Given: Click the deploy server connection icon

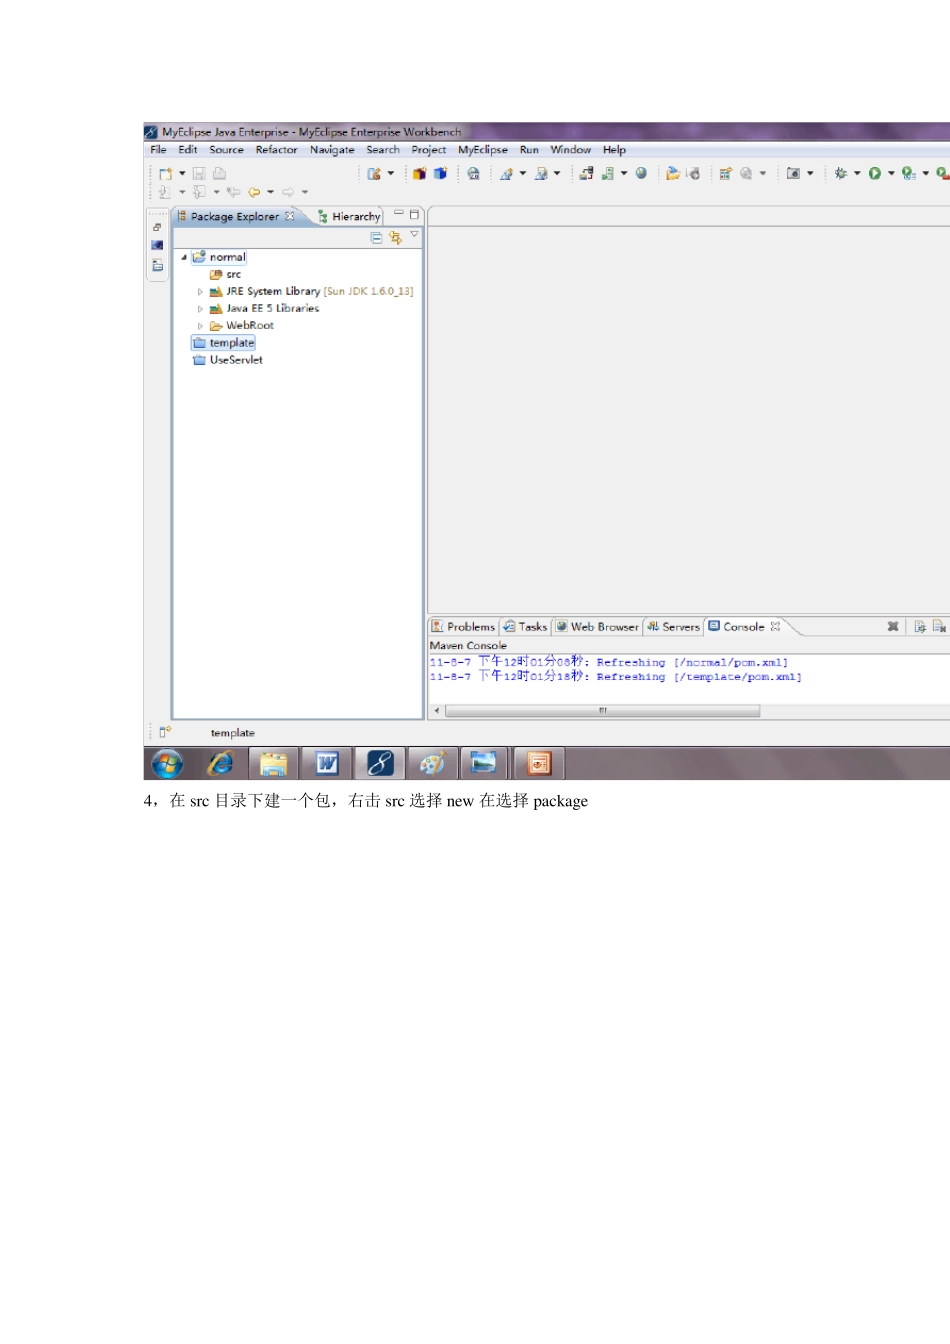Looking at the screenshot, I should (586, 174).
